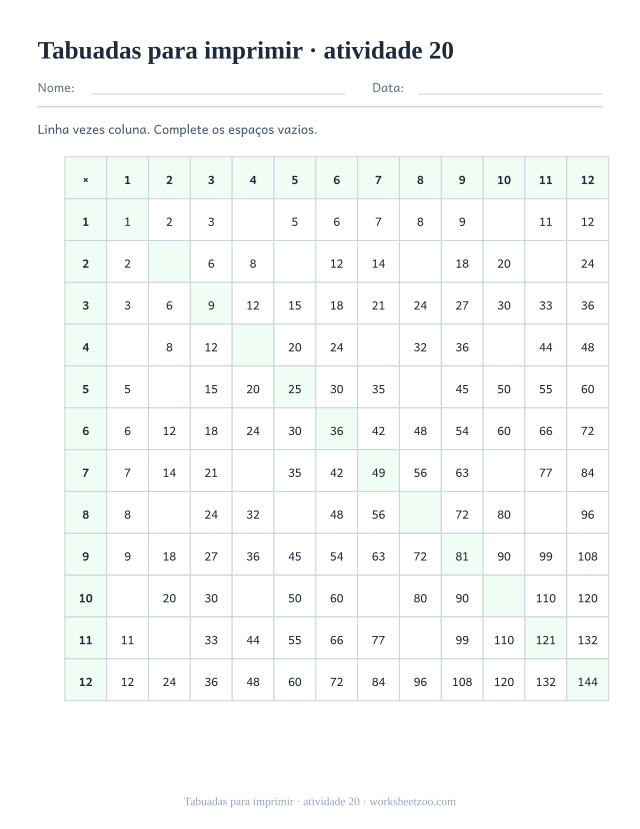
Task: Click the title Tabuadas para imprimir
Action: tap(170, 51)
